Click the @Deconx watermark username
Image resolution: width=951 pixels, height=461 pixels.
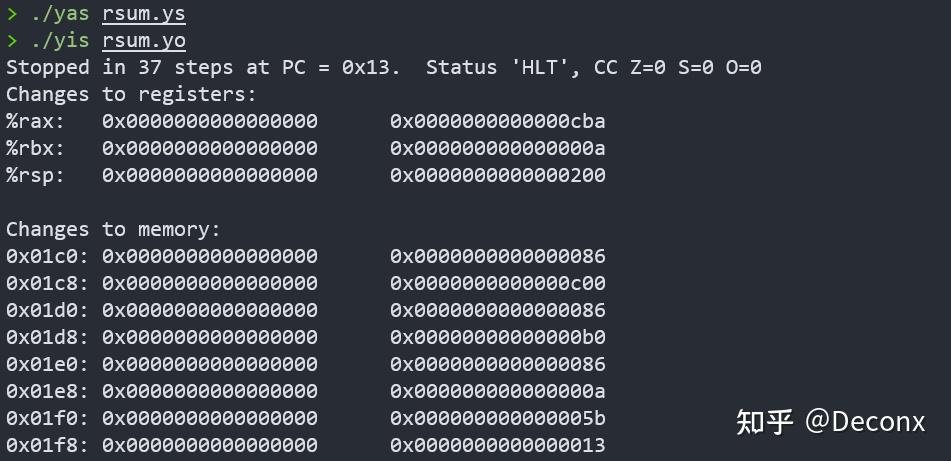(865, 423)
